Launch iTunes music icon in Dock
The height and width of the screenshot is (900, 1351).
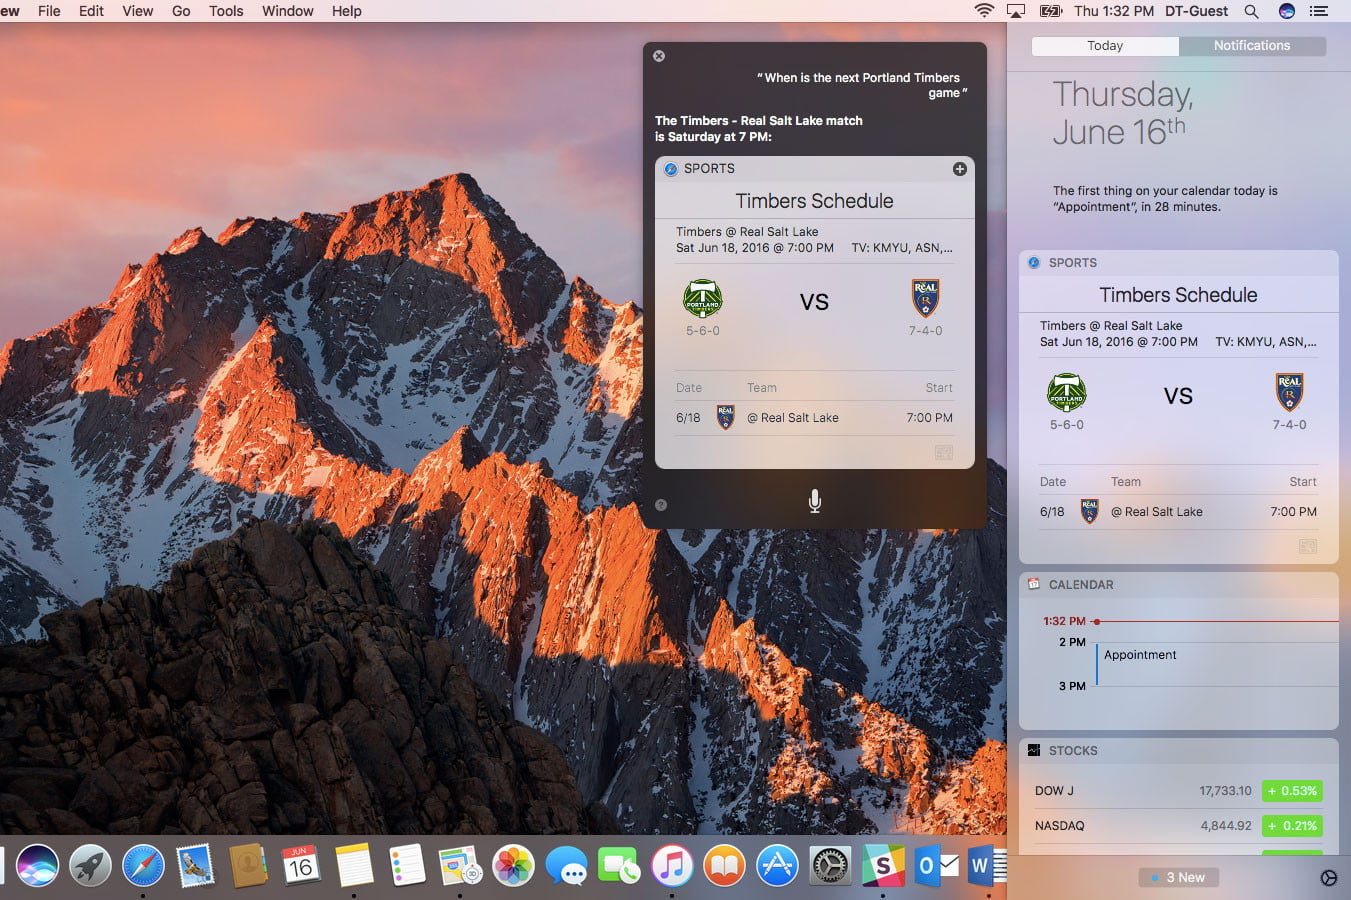click(672, 866)
